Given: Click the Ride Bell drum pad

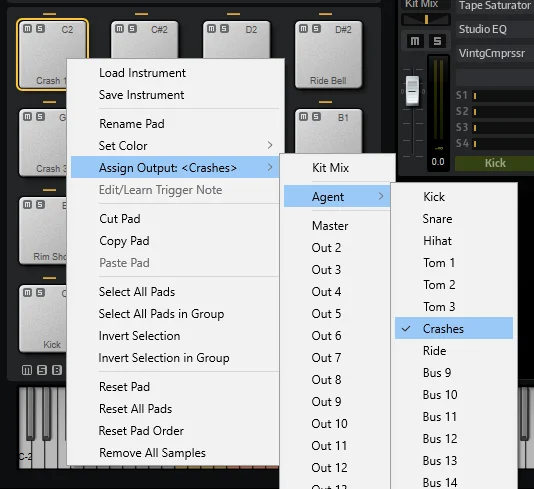Looking at the screenshot, I should point(328,54).
